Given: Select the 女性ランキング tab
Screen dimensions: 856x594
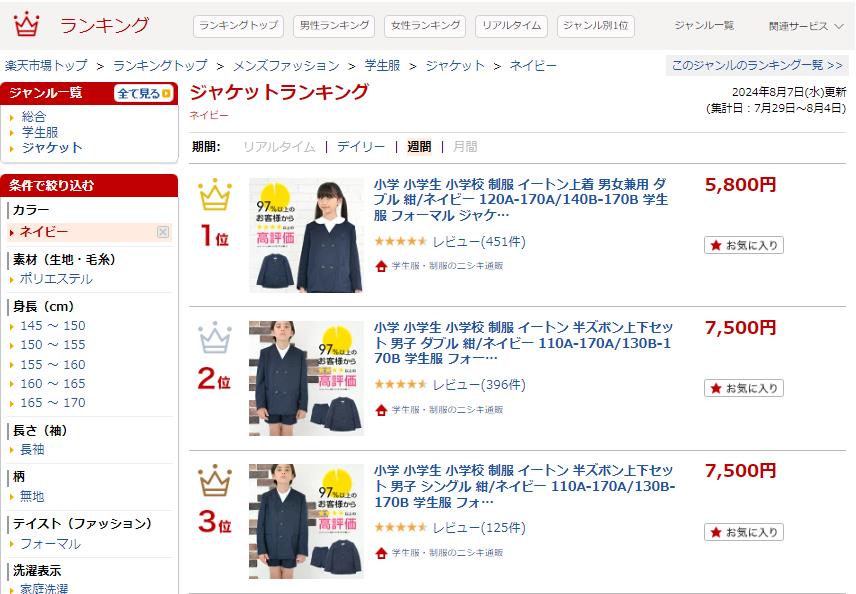Looking at the screenshot, I should (x=425, y=26).
